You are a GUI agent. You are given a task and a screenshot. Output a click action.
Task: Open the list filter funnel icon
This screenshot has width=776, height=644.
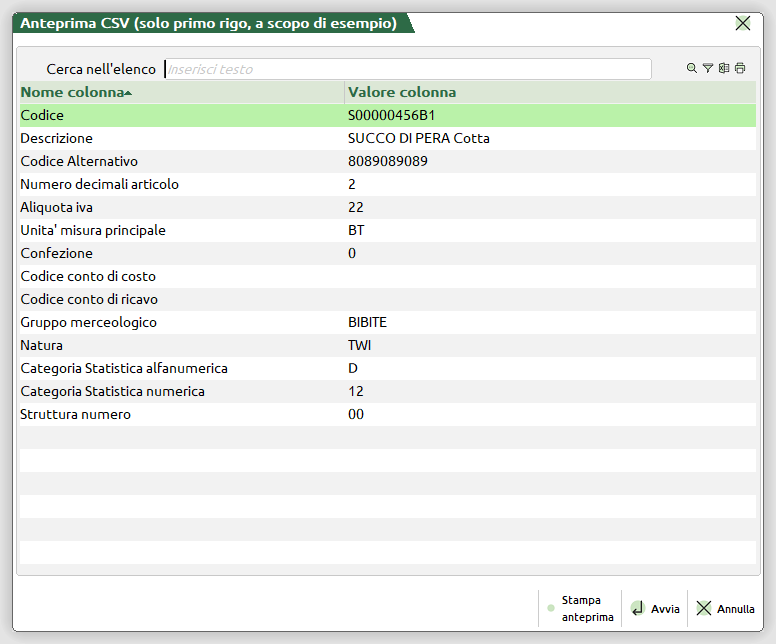(707, 69)
